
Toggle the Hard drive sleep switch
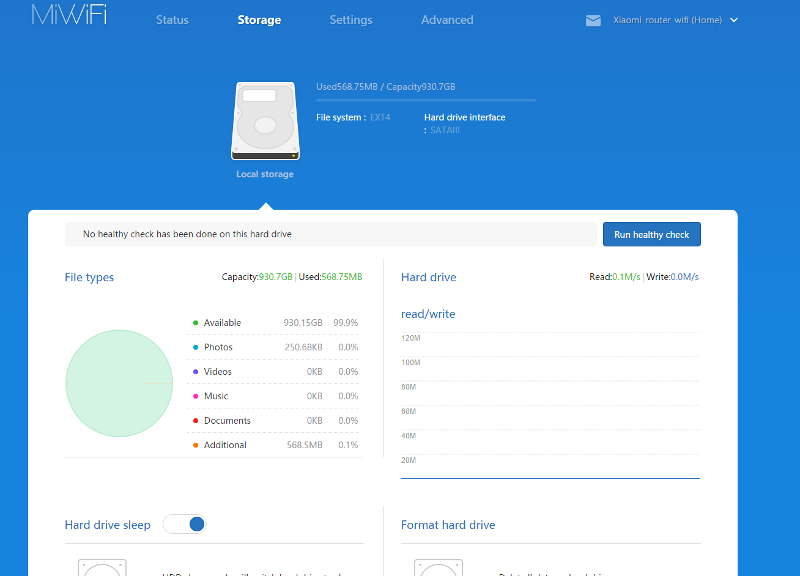(x=185, y=524)
